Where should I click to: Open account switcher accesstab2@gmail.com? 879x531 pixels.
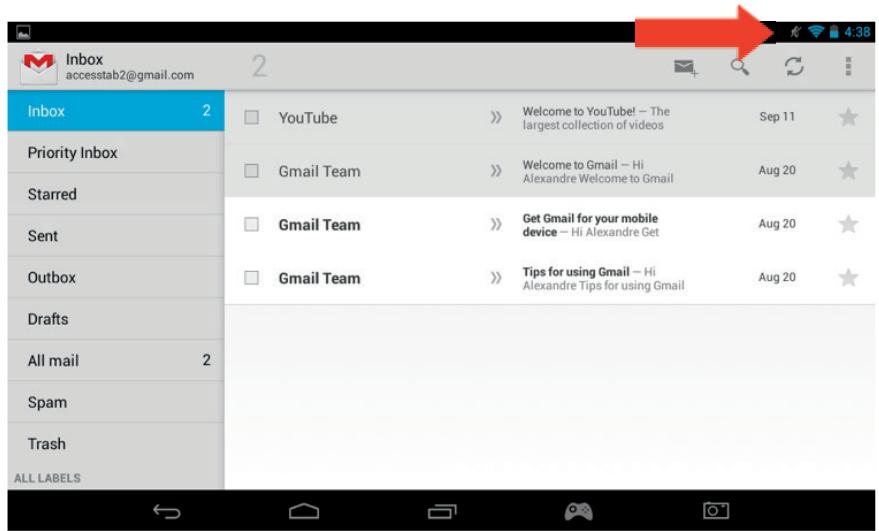pyautogui.click(x=129, y=75)
